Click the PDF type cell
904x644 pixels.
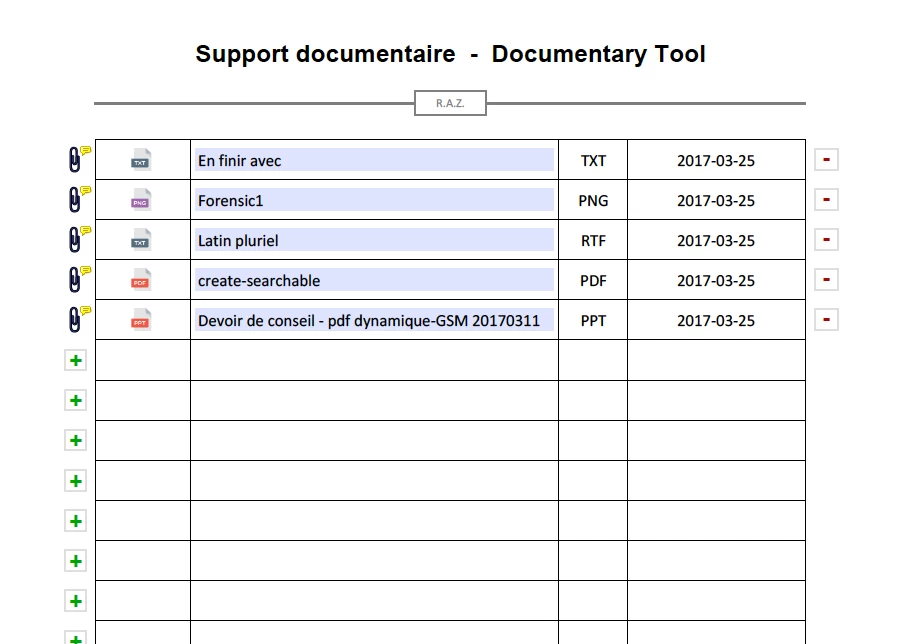(593, 280)
